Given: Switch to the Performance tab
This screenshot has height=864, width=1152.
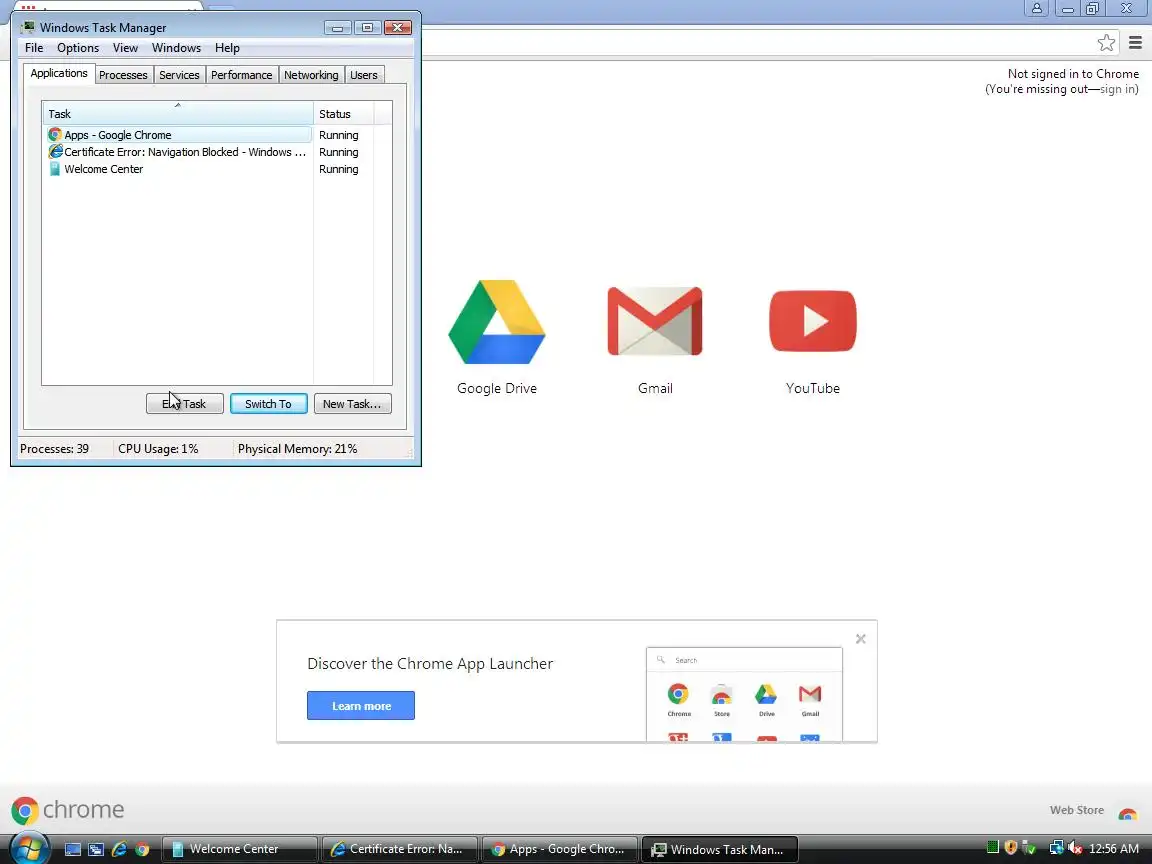Looking at the screenshot, I should click(x=242, y=75).
